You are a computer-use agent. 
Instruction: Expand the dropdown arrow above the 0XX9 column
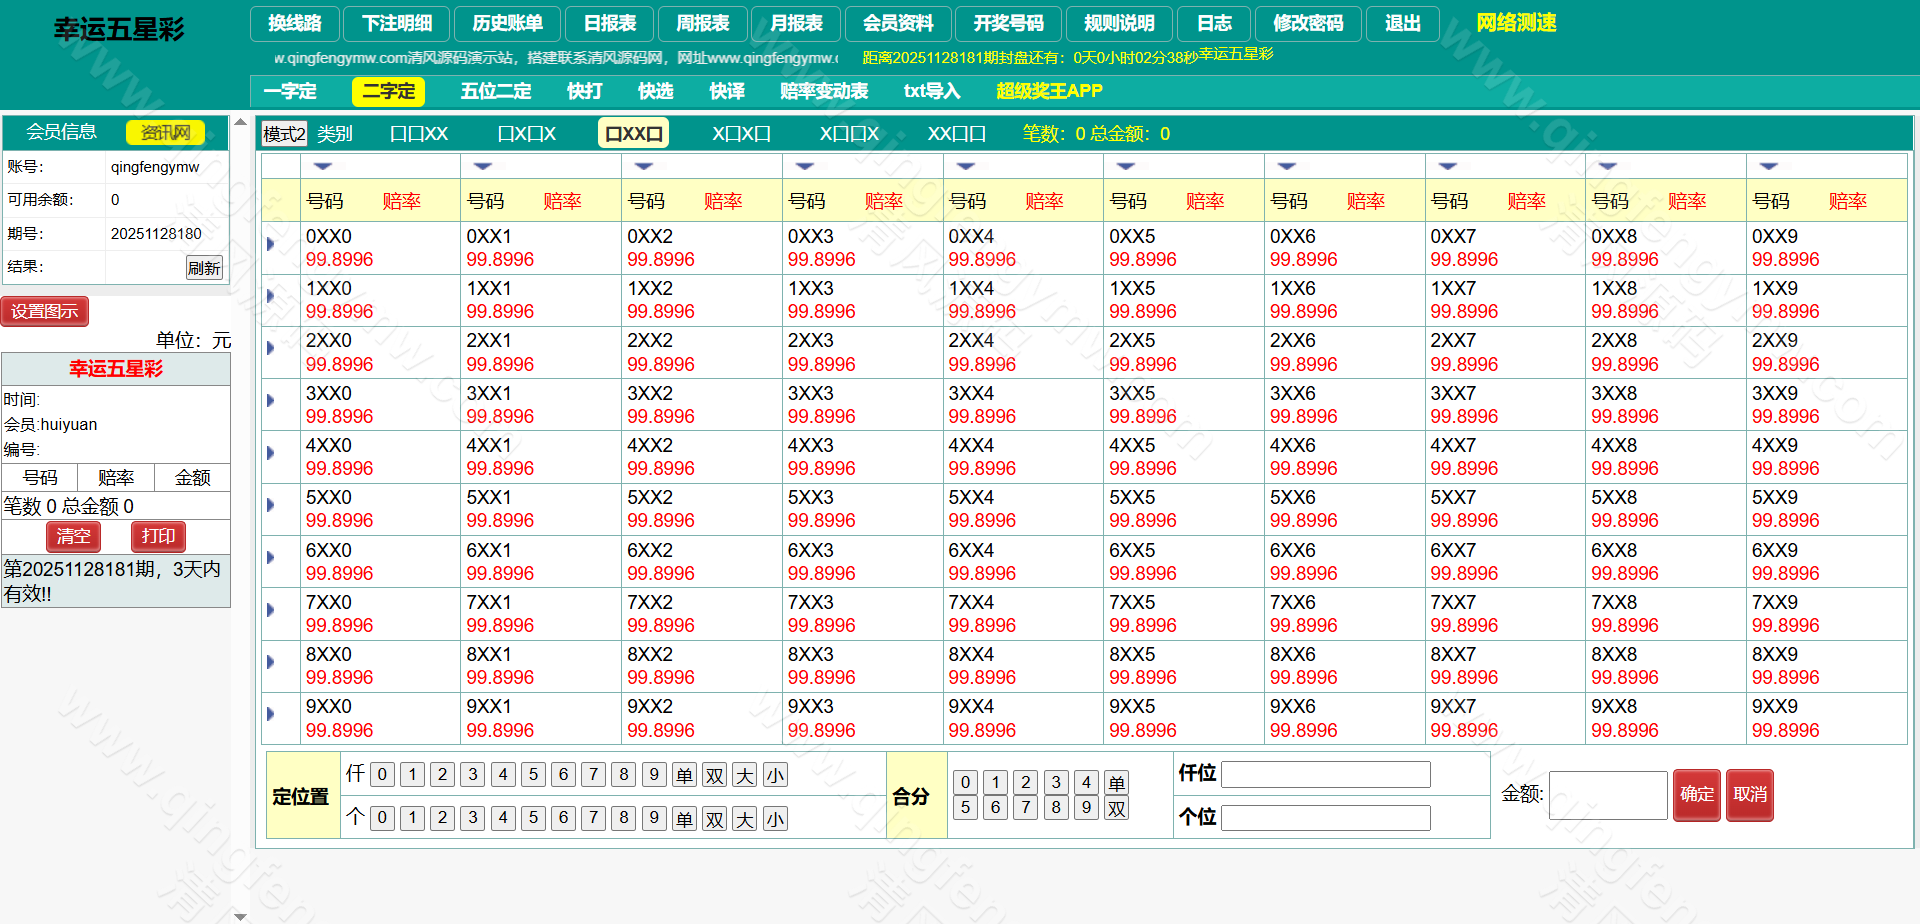(x=1768, y=166)
